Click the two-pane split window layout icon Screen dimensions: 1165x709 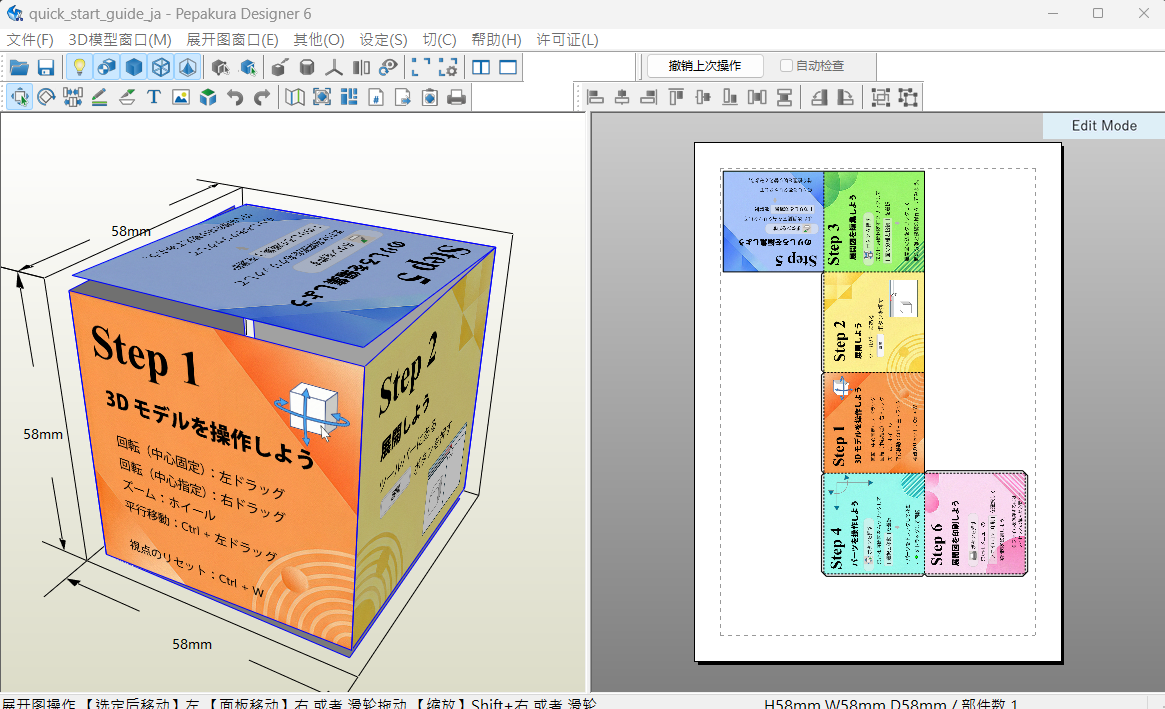(x=481, y=68)
